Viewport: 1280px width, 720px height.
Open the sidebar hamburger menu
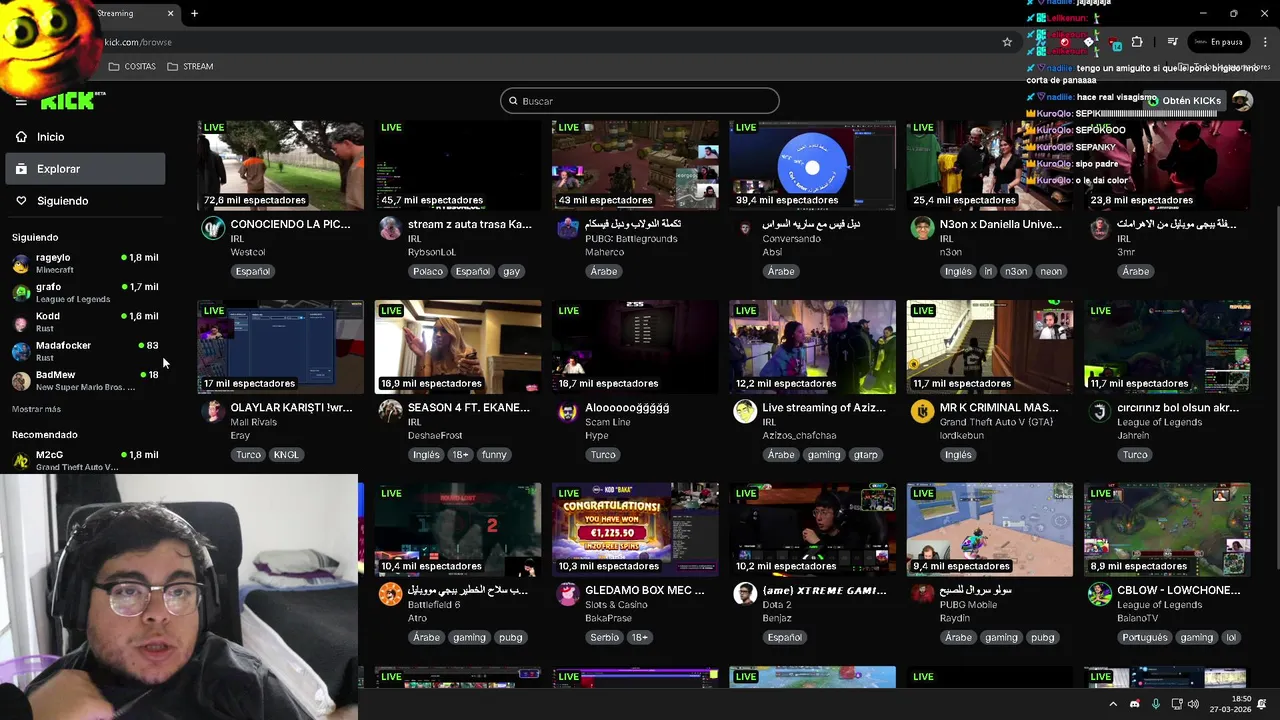click(x=21, y=101)
